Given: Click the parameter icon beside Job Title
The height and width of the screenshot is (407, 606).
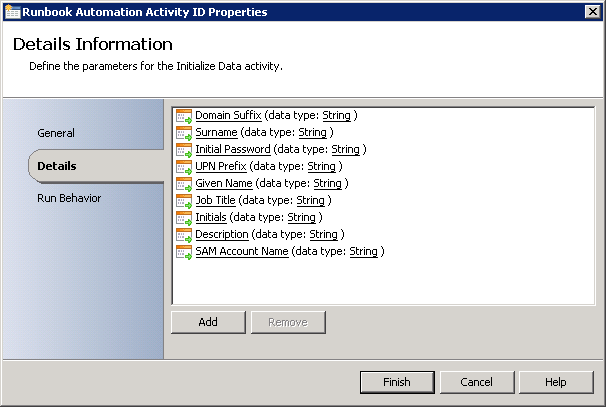Looking at the screenshot, I should click(x=183, y=201).
